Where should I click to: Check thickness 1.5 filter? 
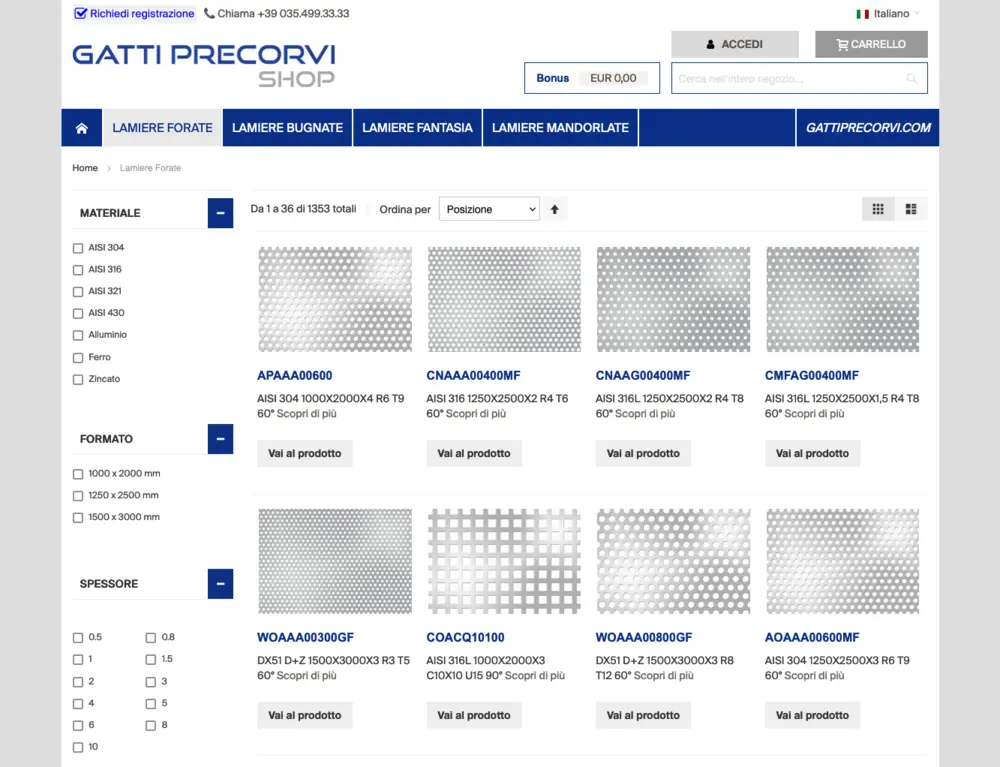[x=151, y=659]
